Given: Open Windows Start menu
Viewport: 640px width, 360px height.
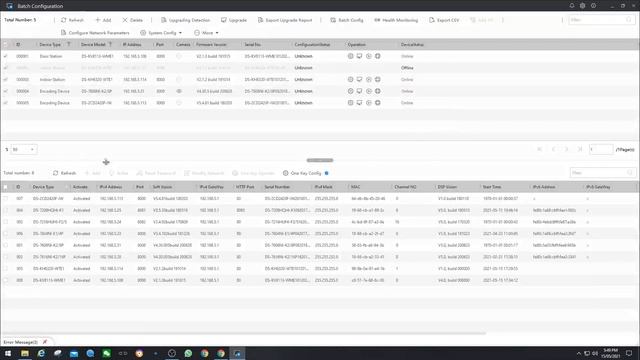Looking at the screenshot, I should click(x=8, y=353).
